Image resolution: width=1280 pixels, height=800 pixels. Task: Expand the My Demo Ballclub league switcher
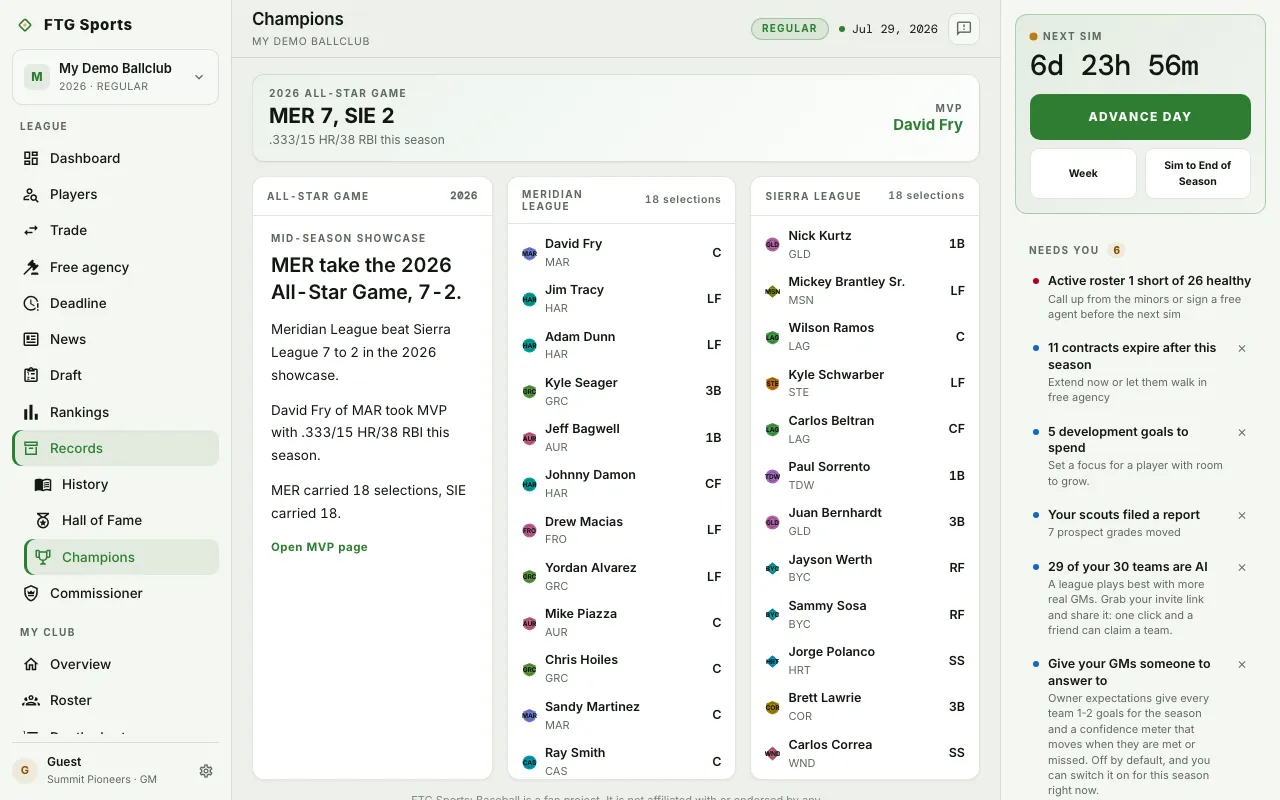[115, 77]
